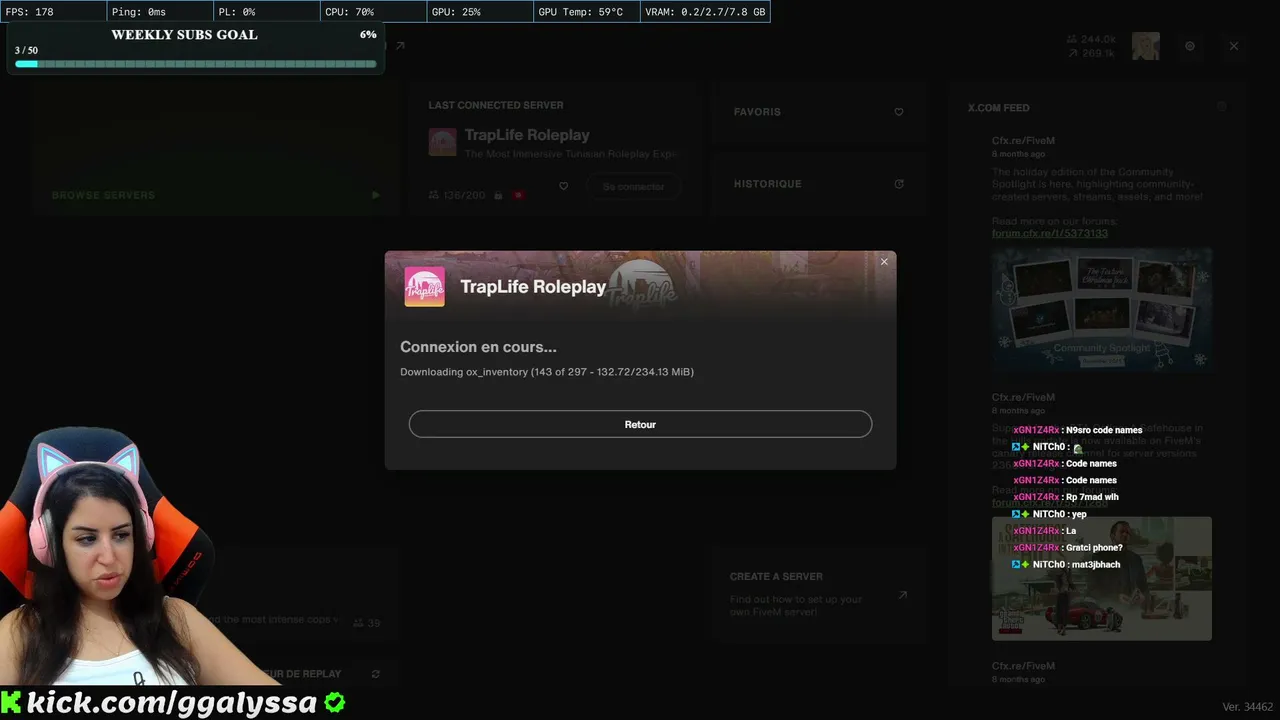Click chat message 'Rp 7mad wlh'
Screen dimensions: 1280x720
[1092, 497]
